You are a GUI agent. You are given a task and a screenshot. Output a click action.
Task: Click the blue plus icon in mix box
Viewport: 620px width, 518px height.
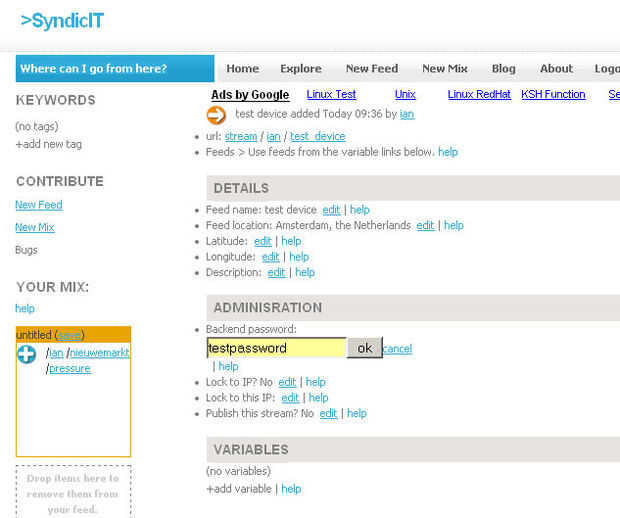click(x=27, y=353)
